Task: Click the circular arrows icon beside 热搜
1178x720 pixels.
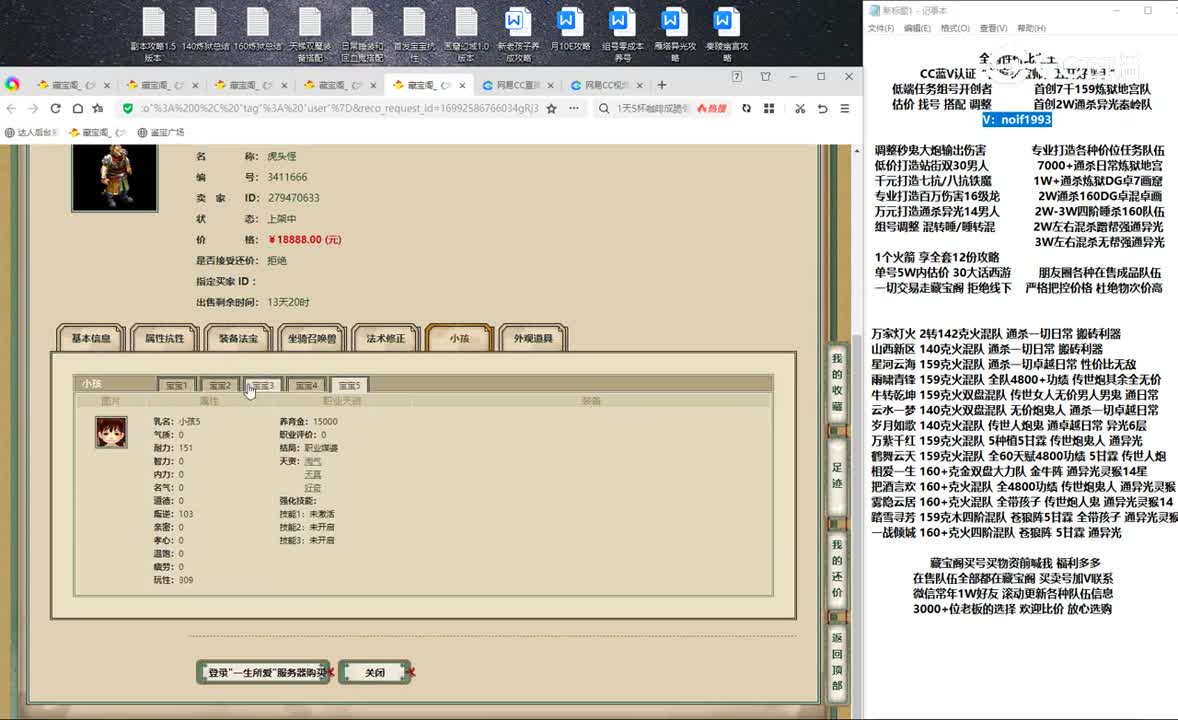Action: pyautogui.click(x=746, y=108)
